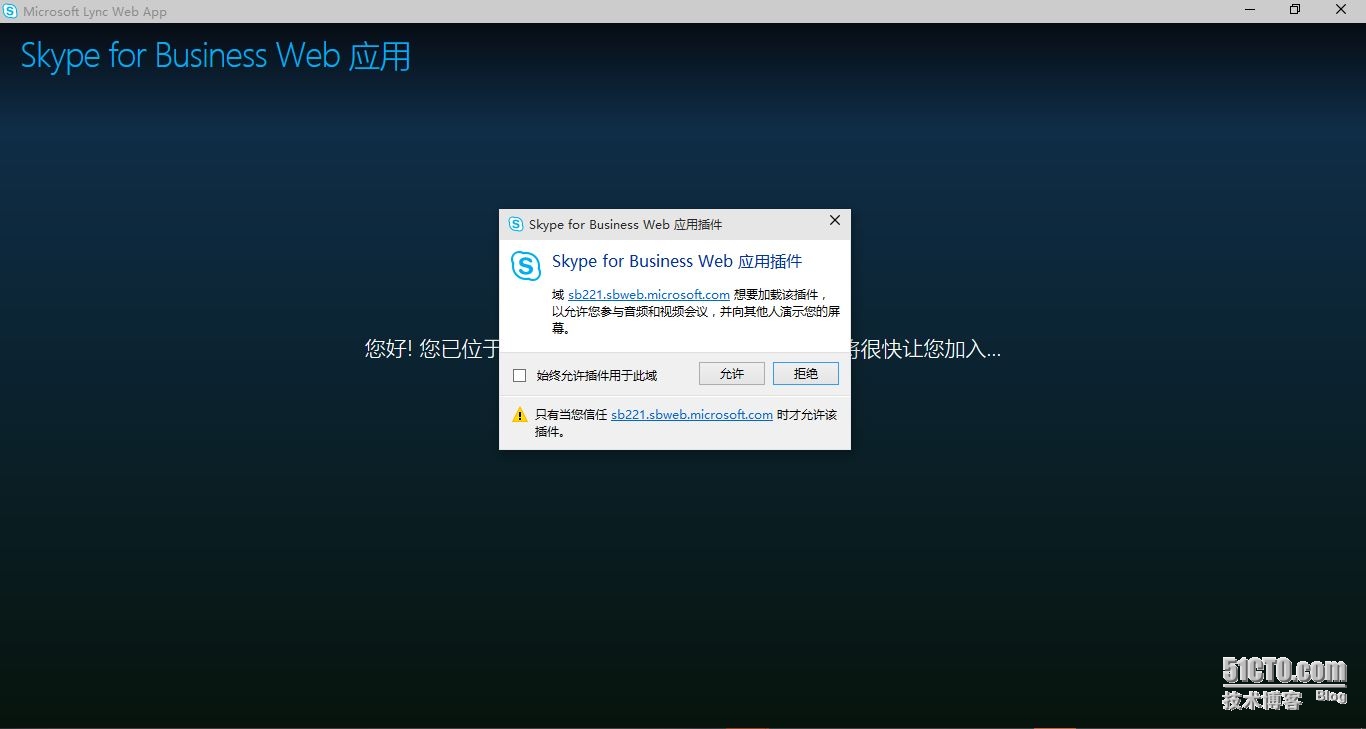Viewport: 1366px width, 729px height.
Task: Restore down the Lync Web App window
Action: point(1295,10)
